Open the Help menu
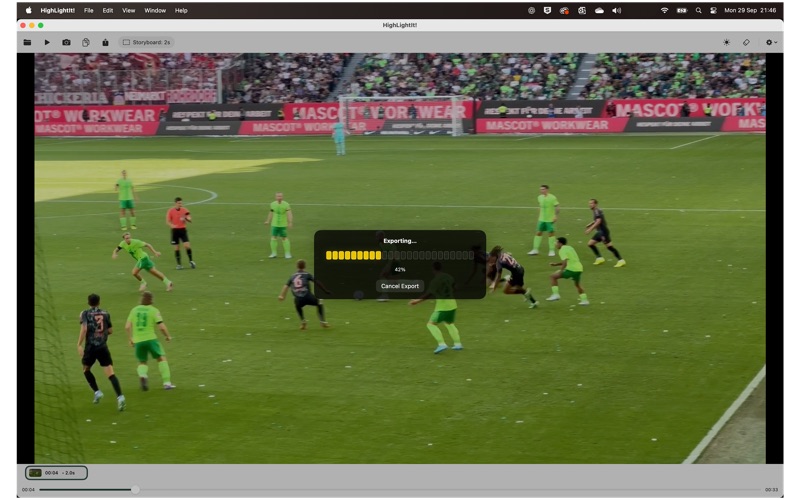This screenshot has height=500, width=800. (x=181, y=10)
